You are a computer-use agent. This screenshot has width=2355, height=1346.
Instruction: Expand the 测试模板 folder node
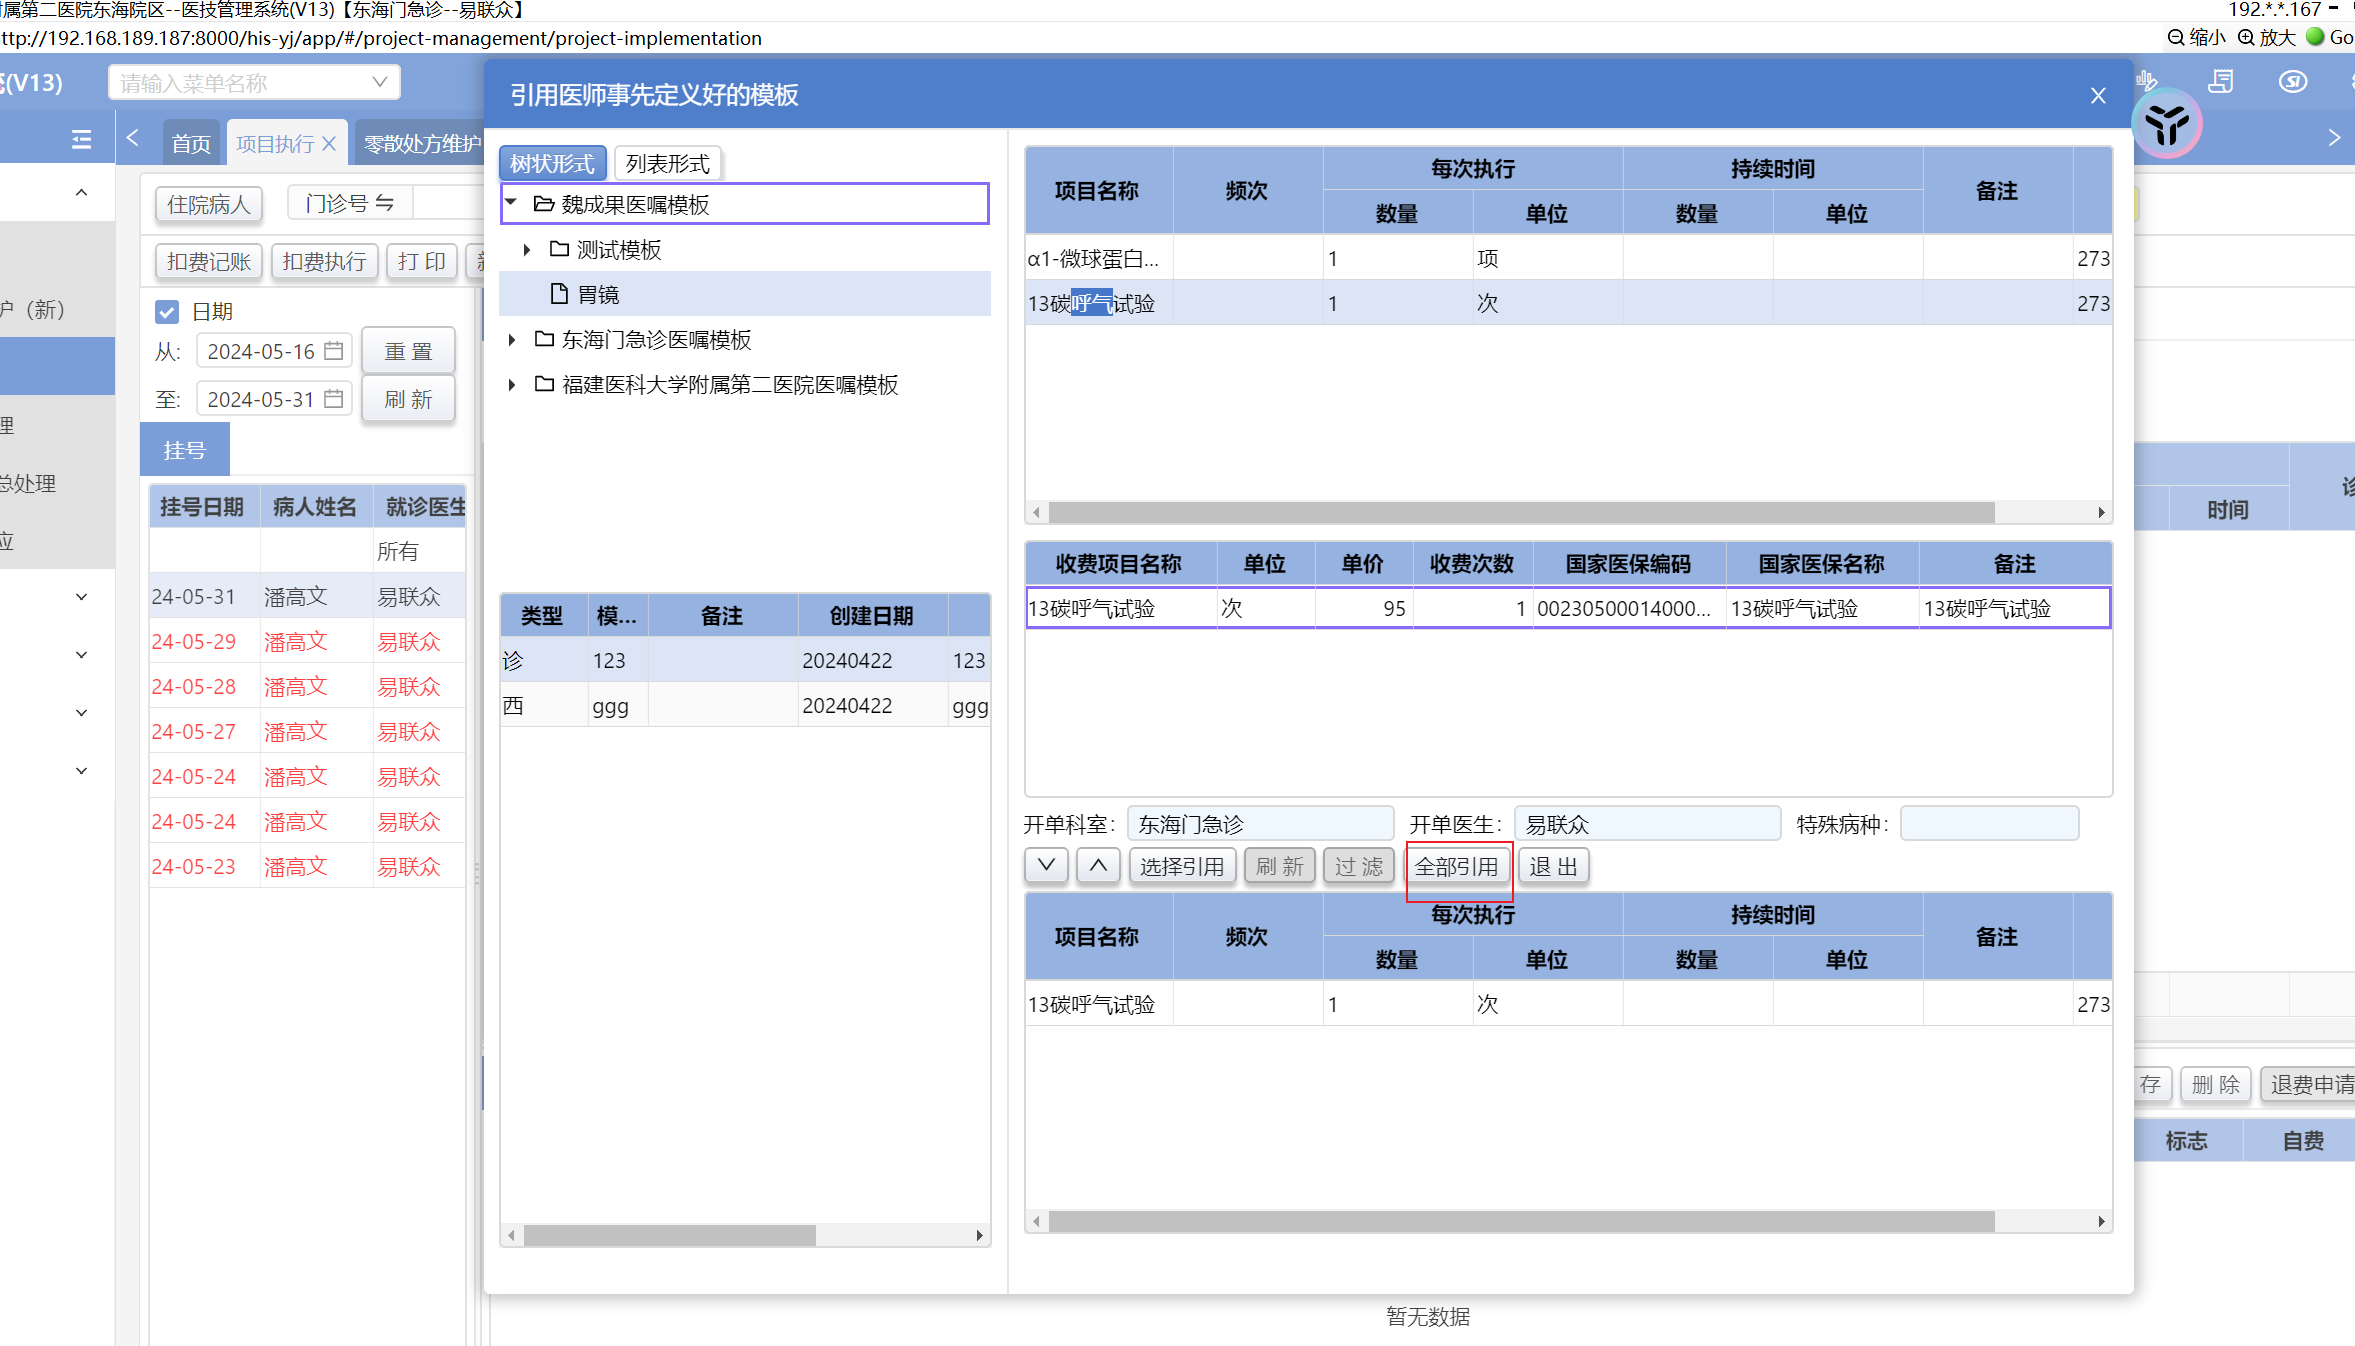(x=527, y=250)
